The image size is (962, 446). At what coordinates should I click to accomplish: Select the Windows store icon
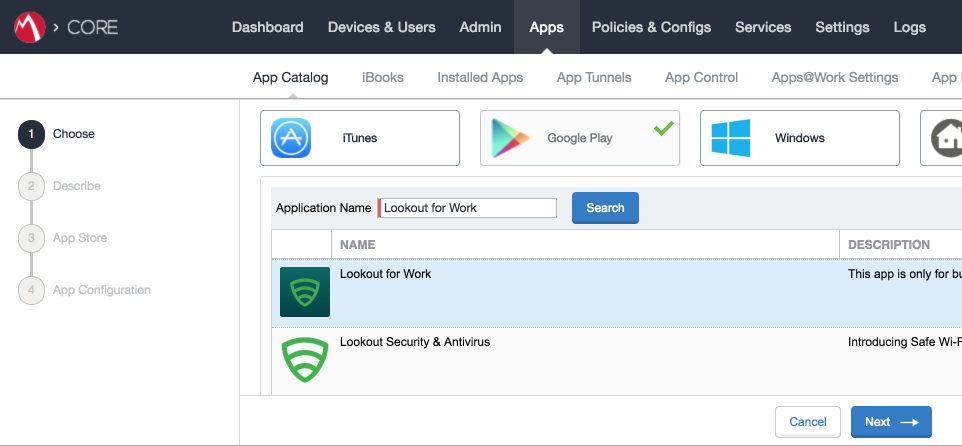(731, 138)
